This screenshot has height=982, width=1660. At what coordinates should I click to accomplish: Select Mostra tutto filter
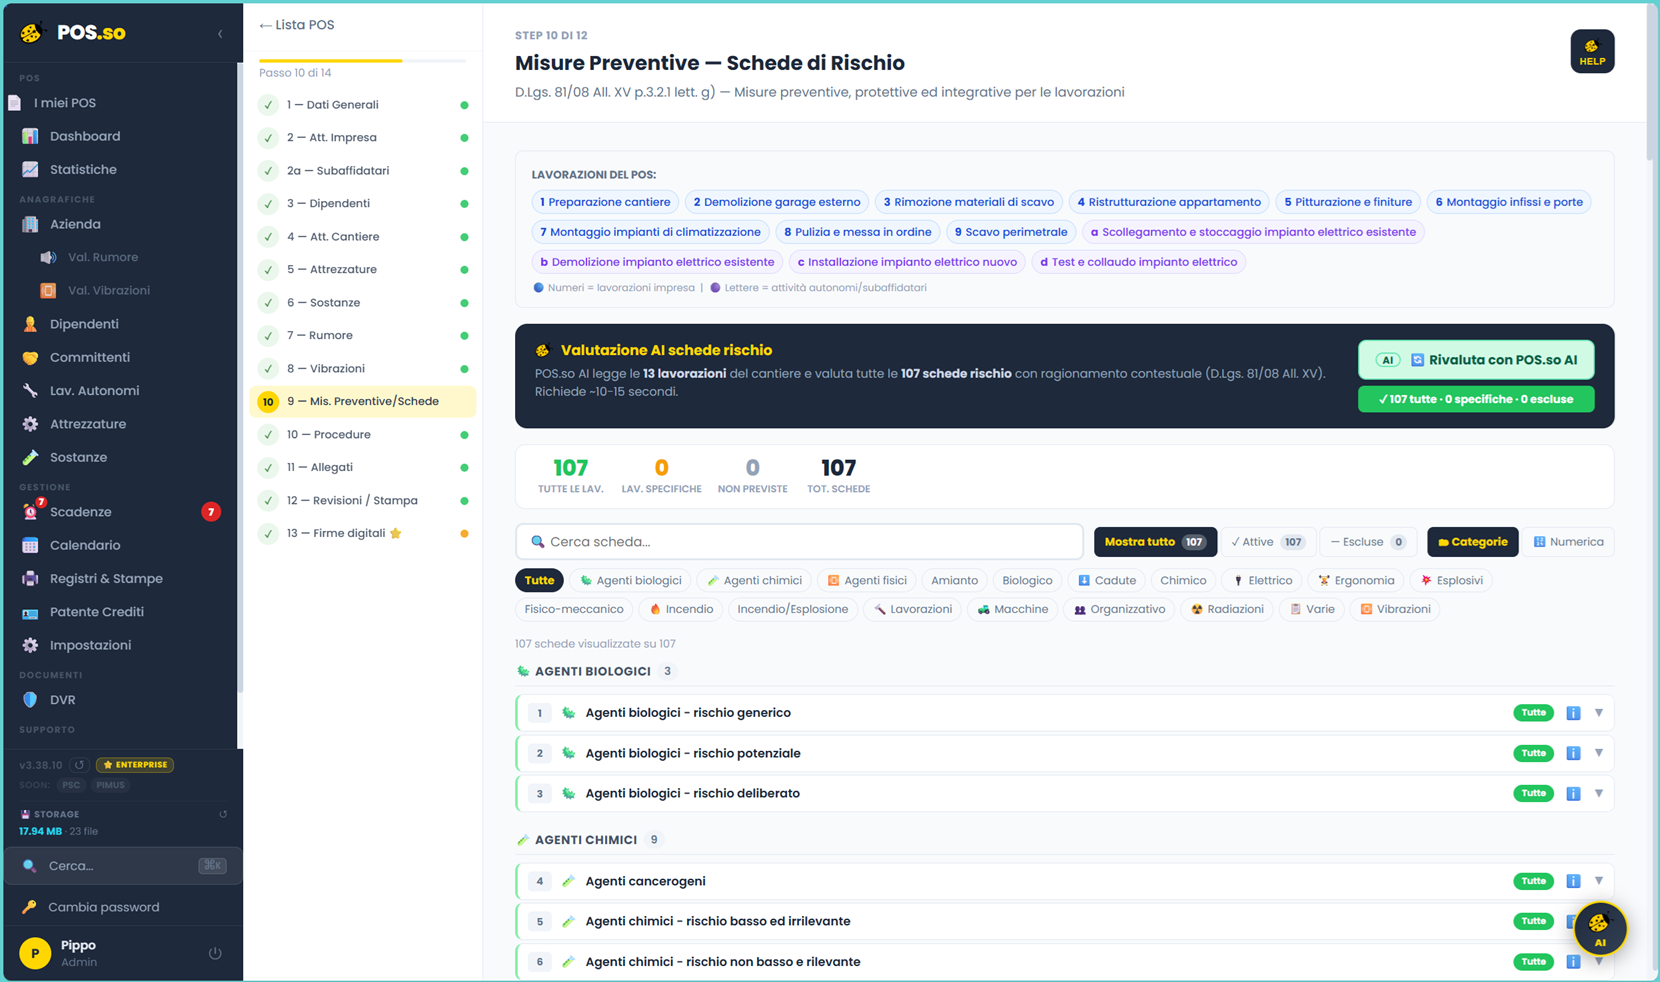pyautogui.click(x=1155, y=542)
